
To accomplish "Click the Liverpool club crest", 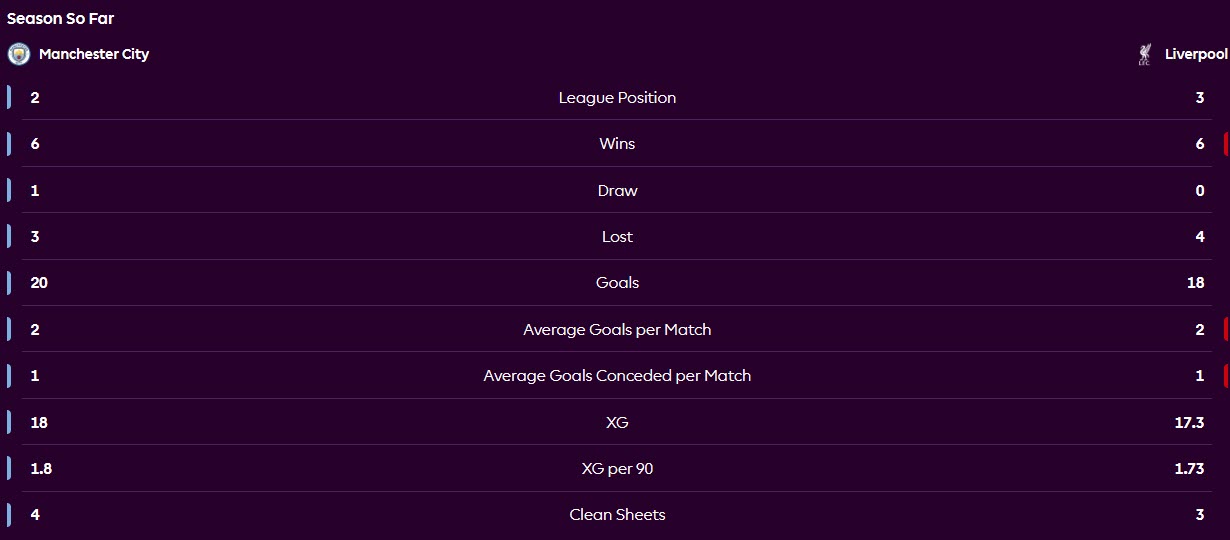I will click(x=1145, y=54).
